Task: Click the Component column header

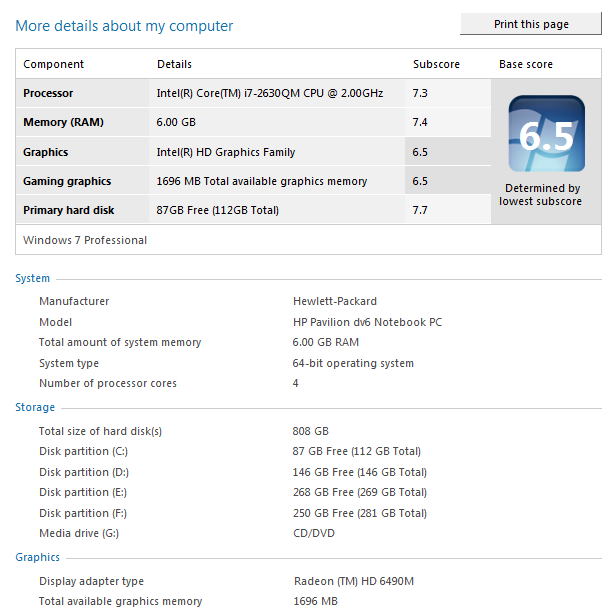Action: [54, 64]
